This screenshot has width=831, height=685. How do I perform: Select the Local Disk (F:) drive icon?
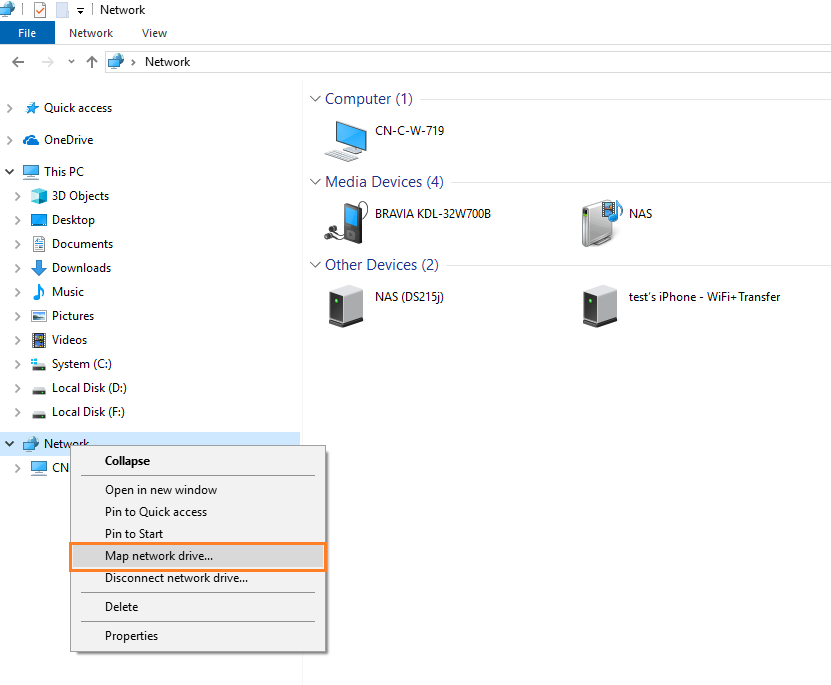pos(39,414)
